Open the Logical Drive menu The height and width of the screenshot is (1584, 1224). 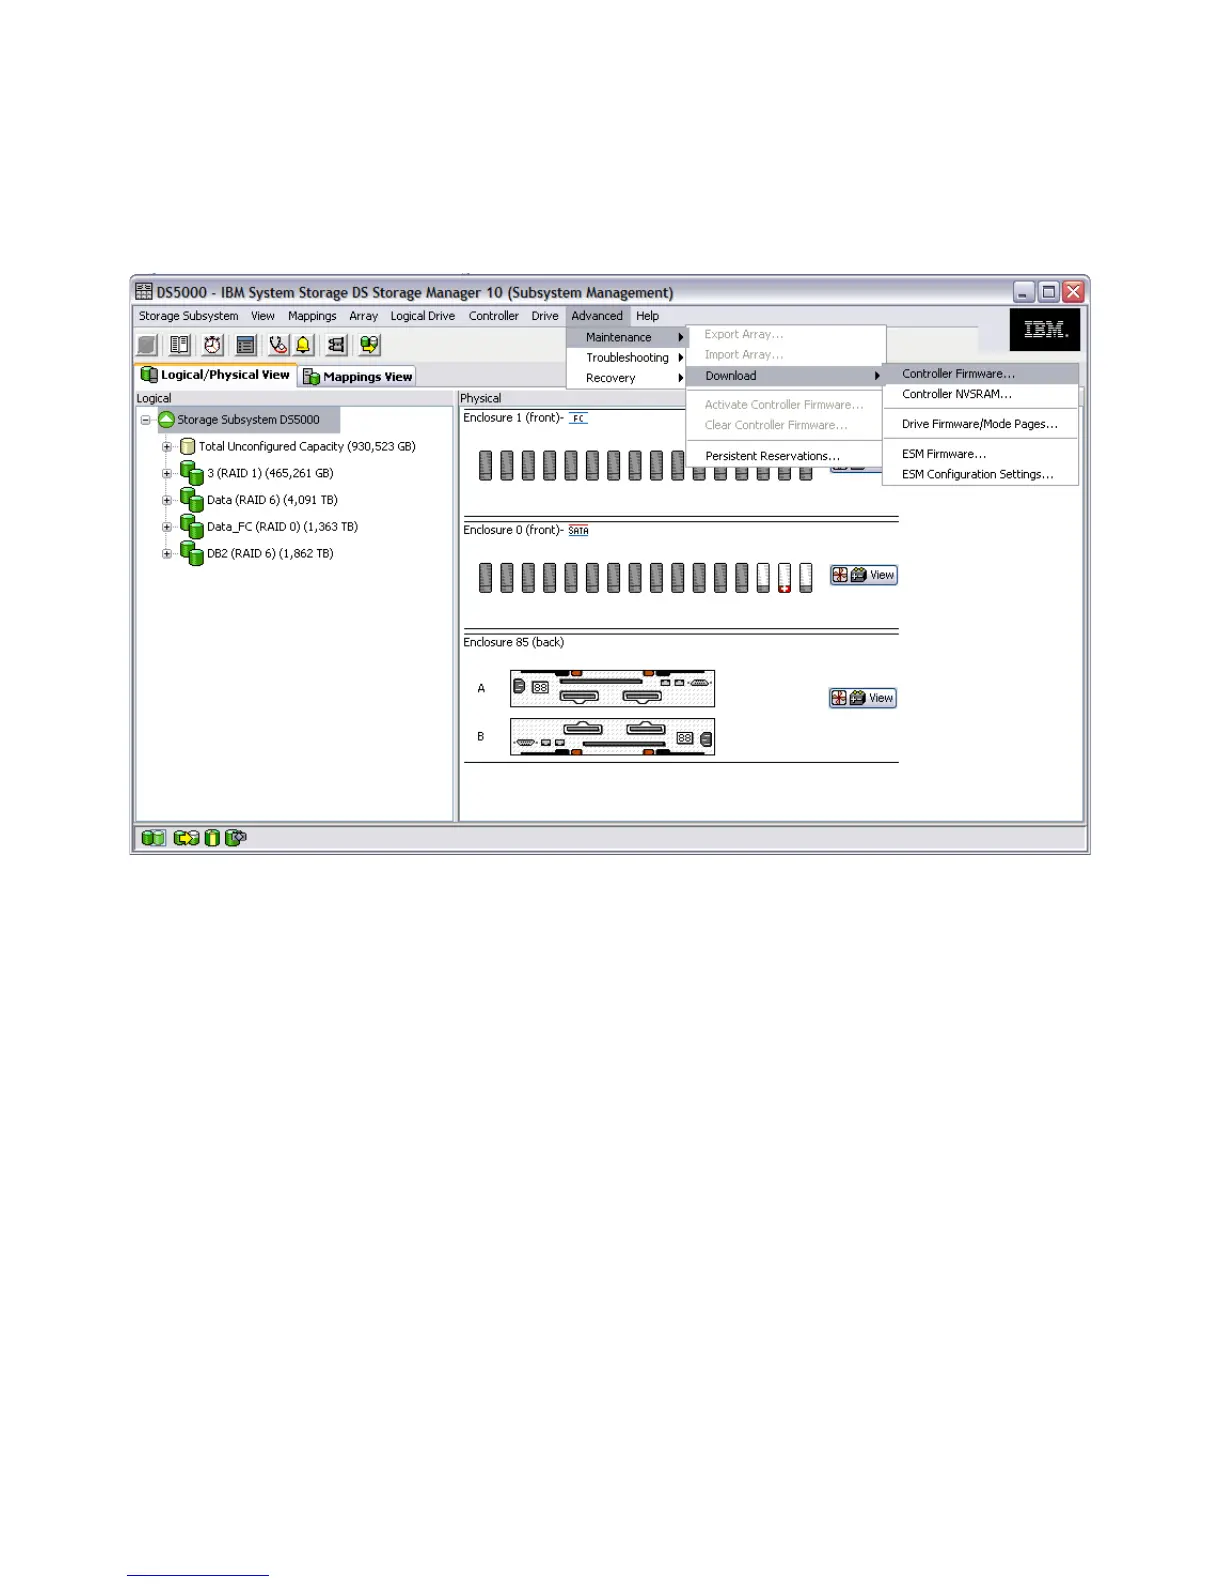tap(423, 316)
